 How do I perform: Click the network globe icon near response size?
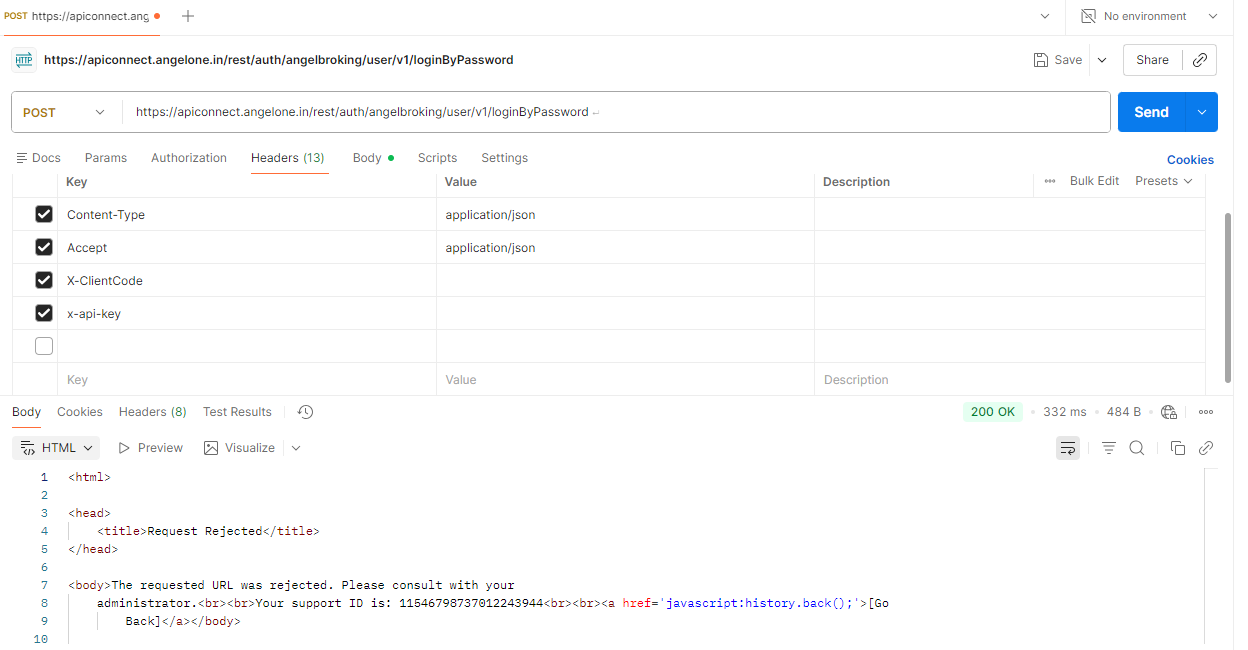[x=1170, y=412]
